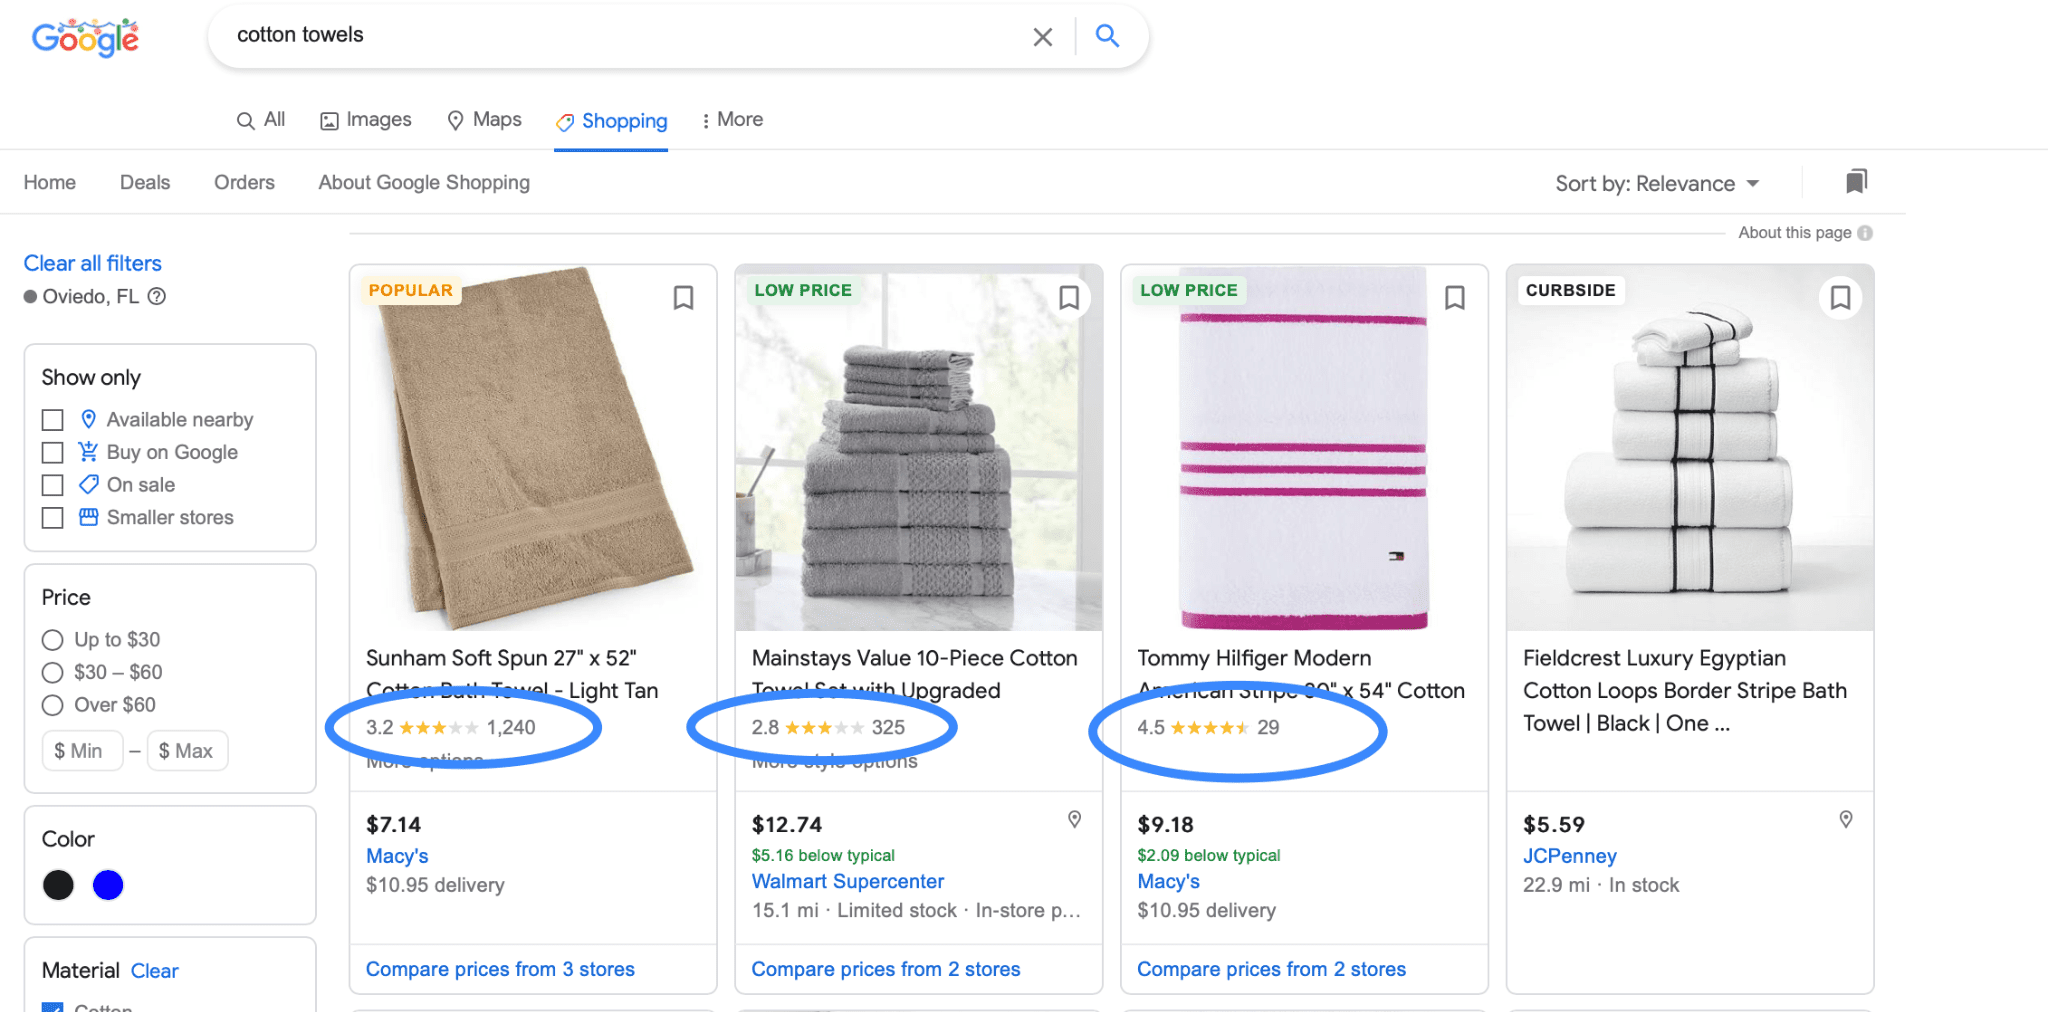Click Clear all filters
The width and height of the screenshot is (2048, 1012).
[92, 263]
